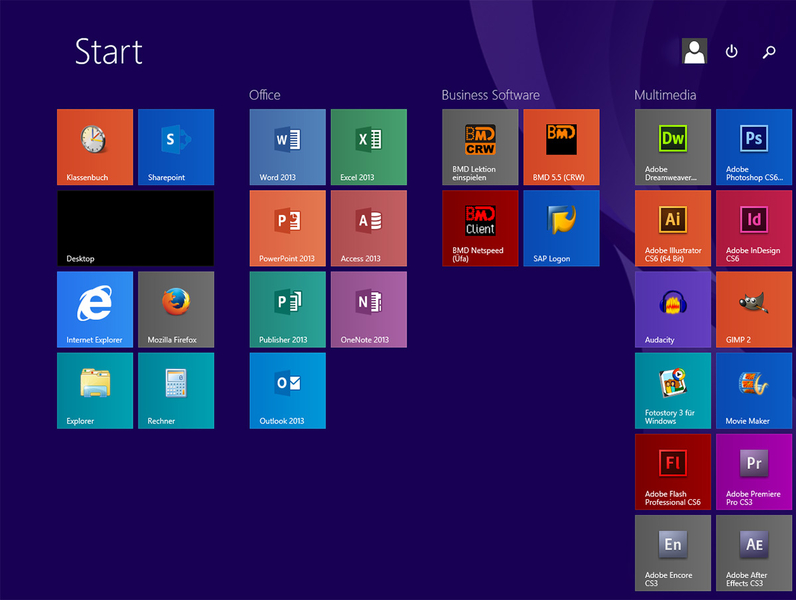This screenshot has width=796, height=600.
Task: Start Word 2013
Action: tap(288, 147)
